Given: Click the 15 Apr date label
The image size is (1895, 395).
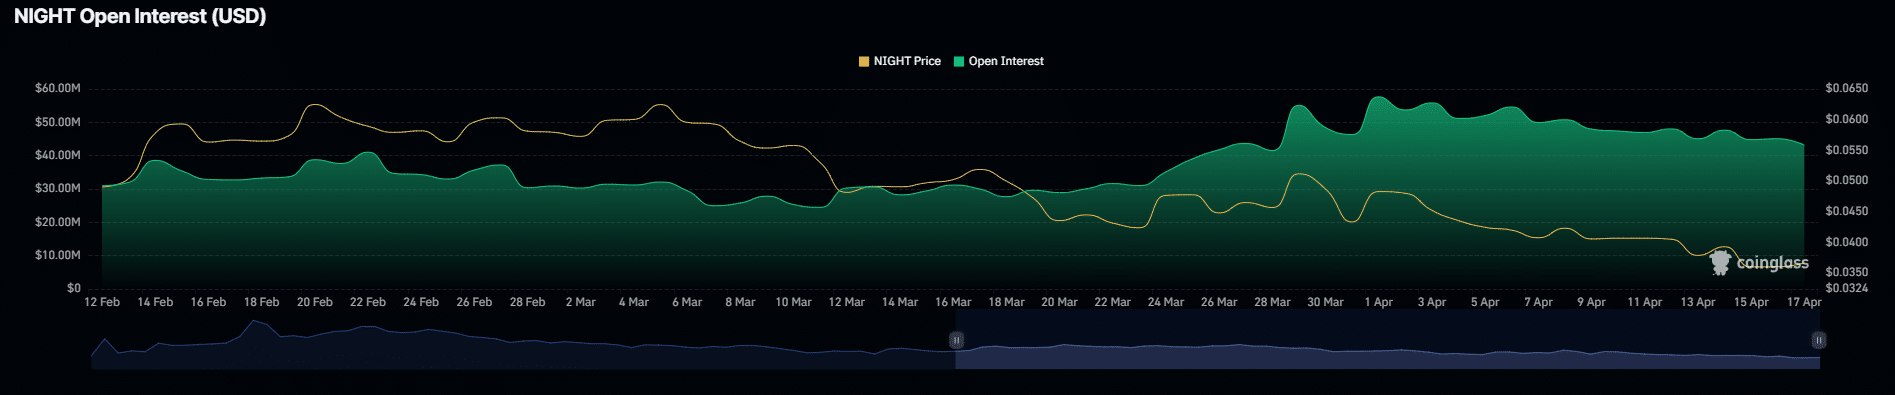Looking at the screenshot, I should [x=1751, y=302].
